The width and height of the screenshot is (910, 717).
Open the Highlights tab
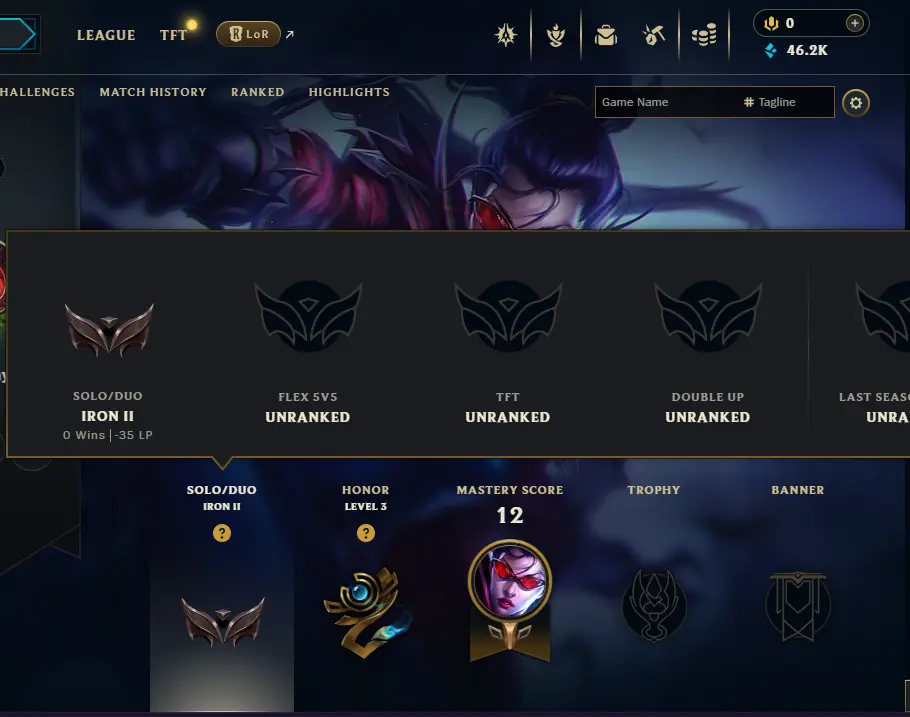(349, 92)
